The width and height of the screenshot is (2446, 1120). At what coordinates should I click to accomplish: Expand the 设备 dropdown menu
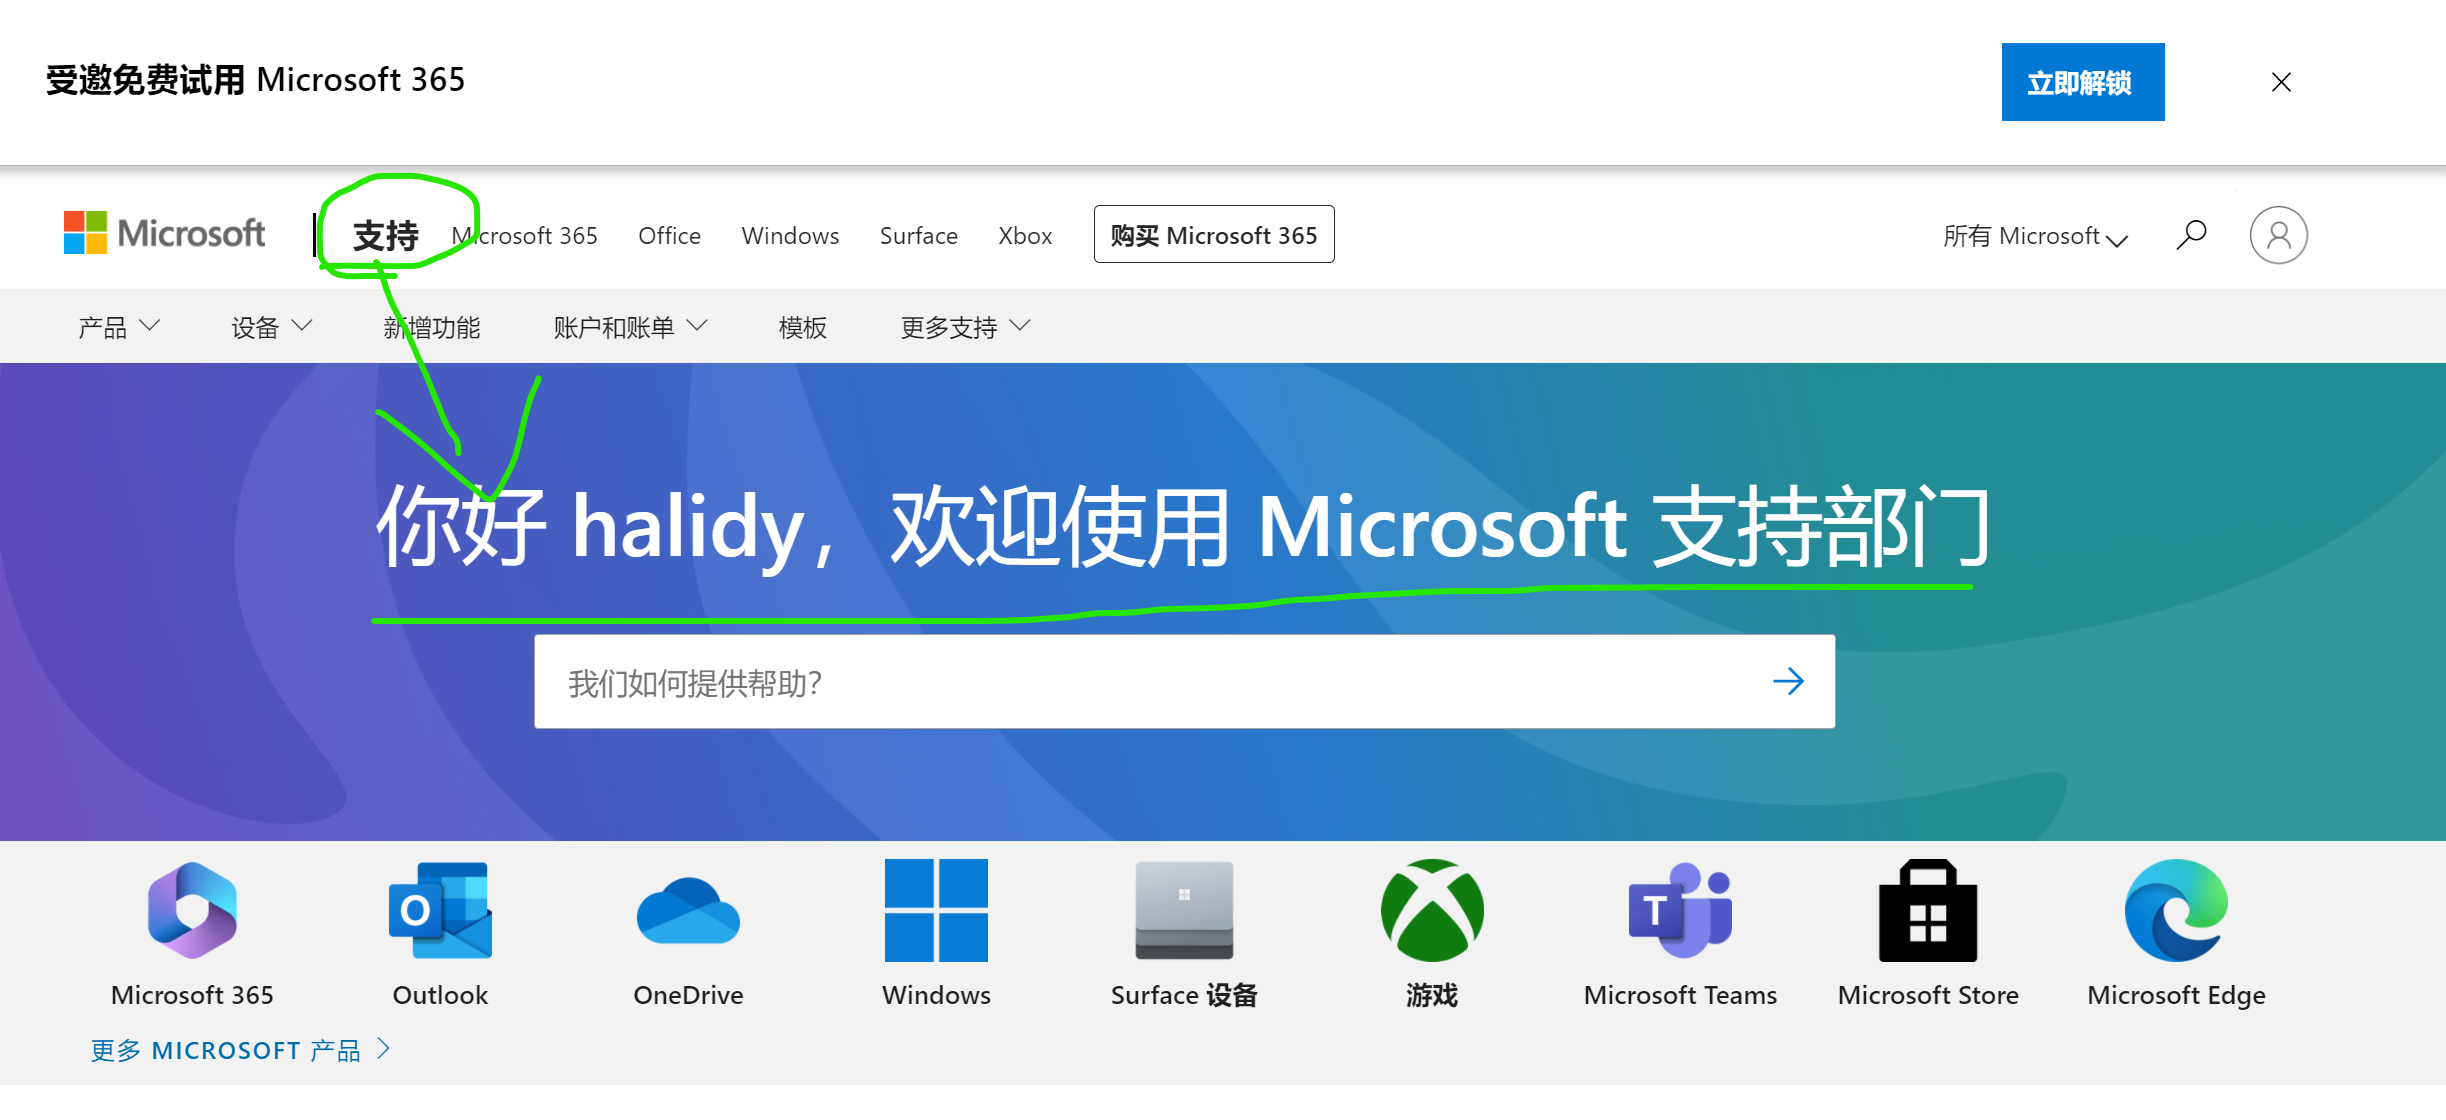point(271,327)
